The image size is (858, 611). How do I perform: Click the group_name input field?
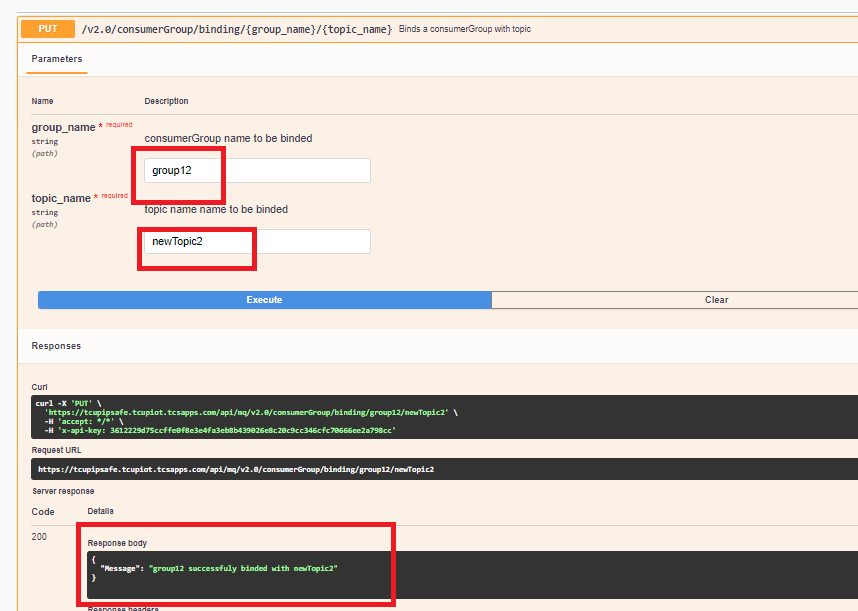257,171
